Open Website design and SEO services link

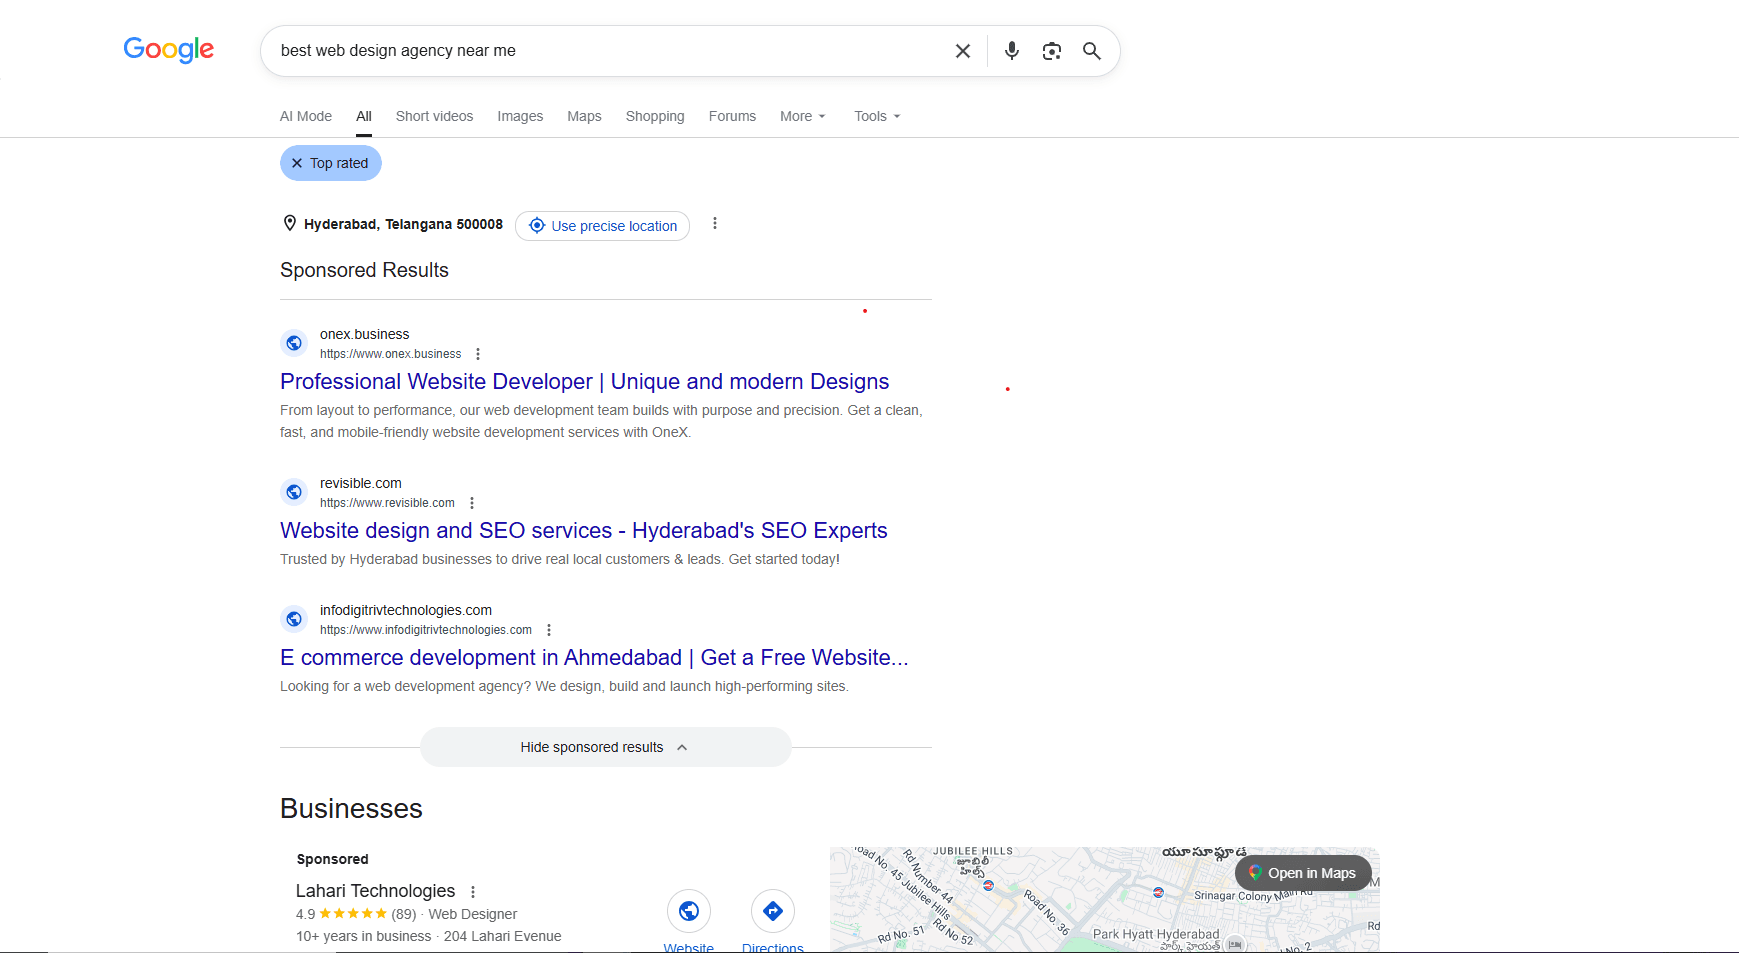[x=584, y=530]
